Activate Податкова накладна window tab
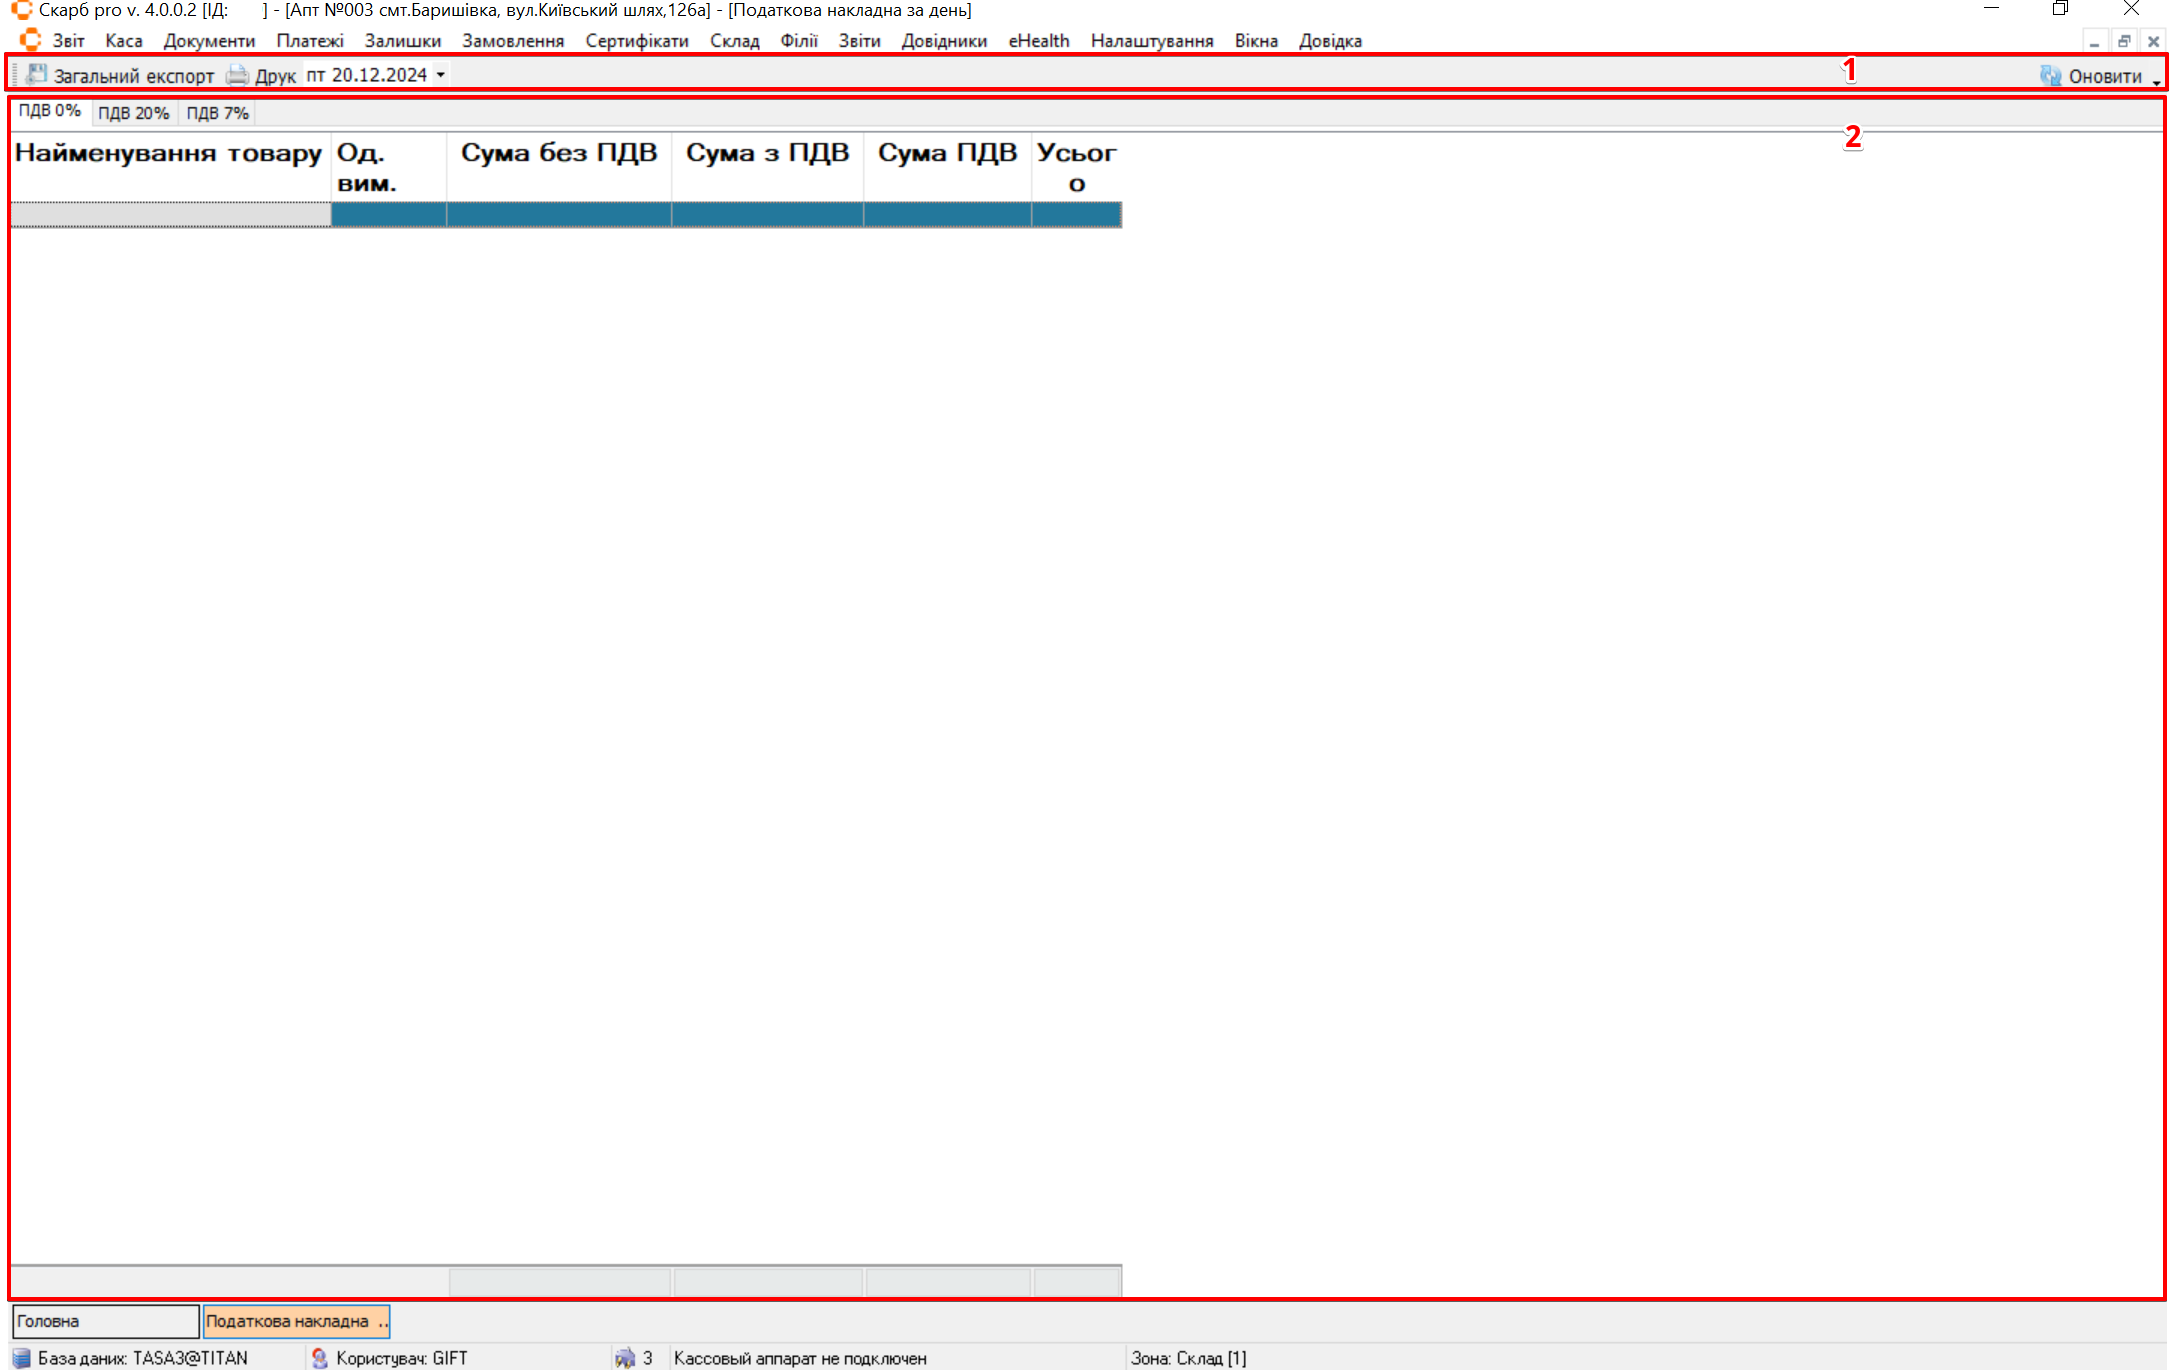2173x1370 pixels. [295, 1321]
